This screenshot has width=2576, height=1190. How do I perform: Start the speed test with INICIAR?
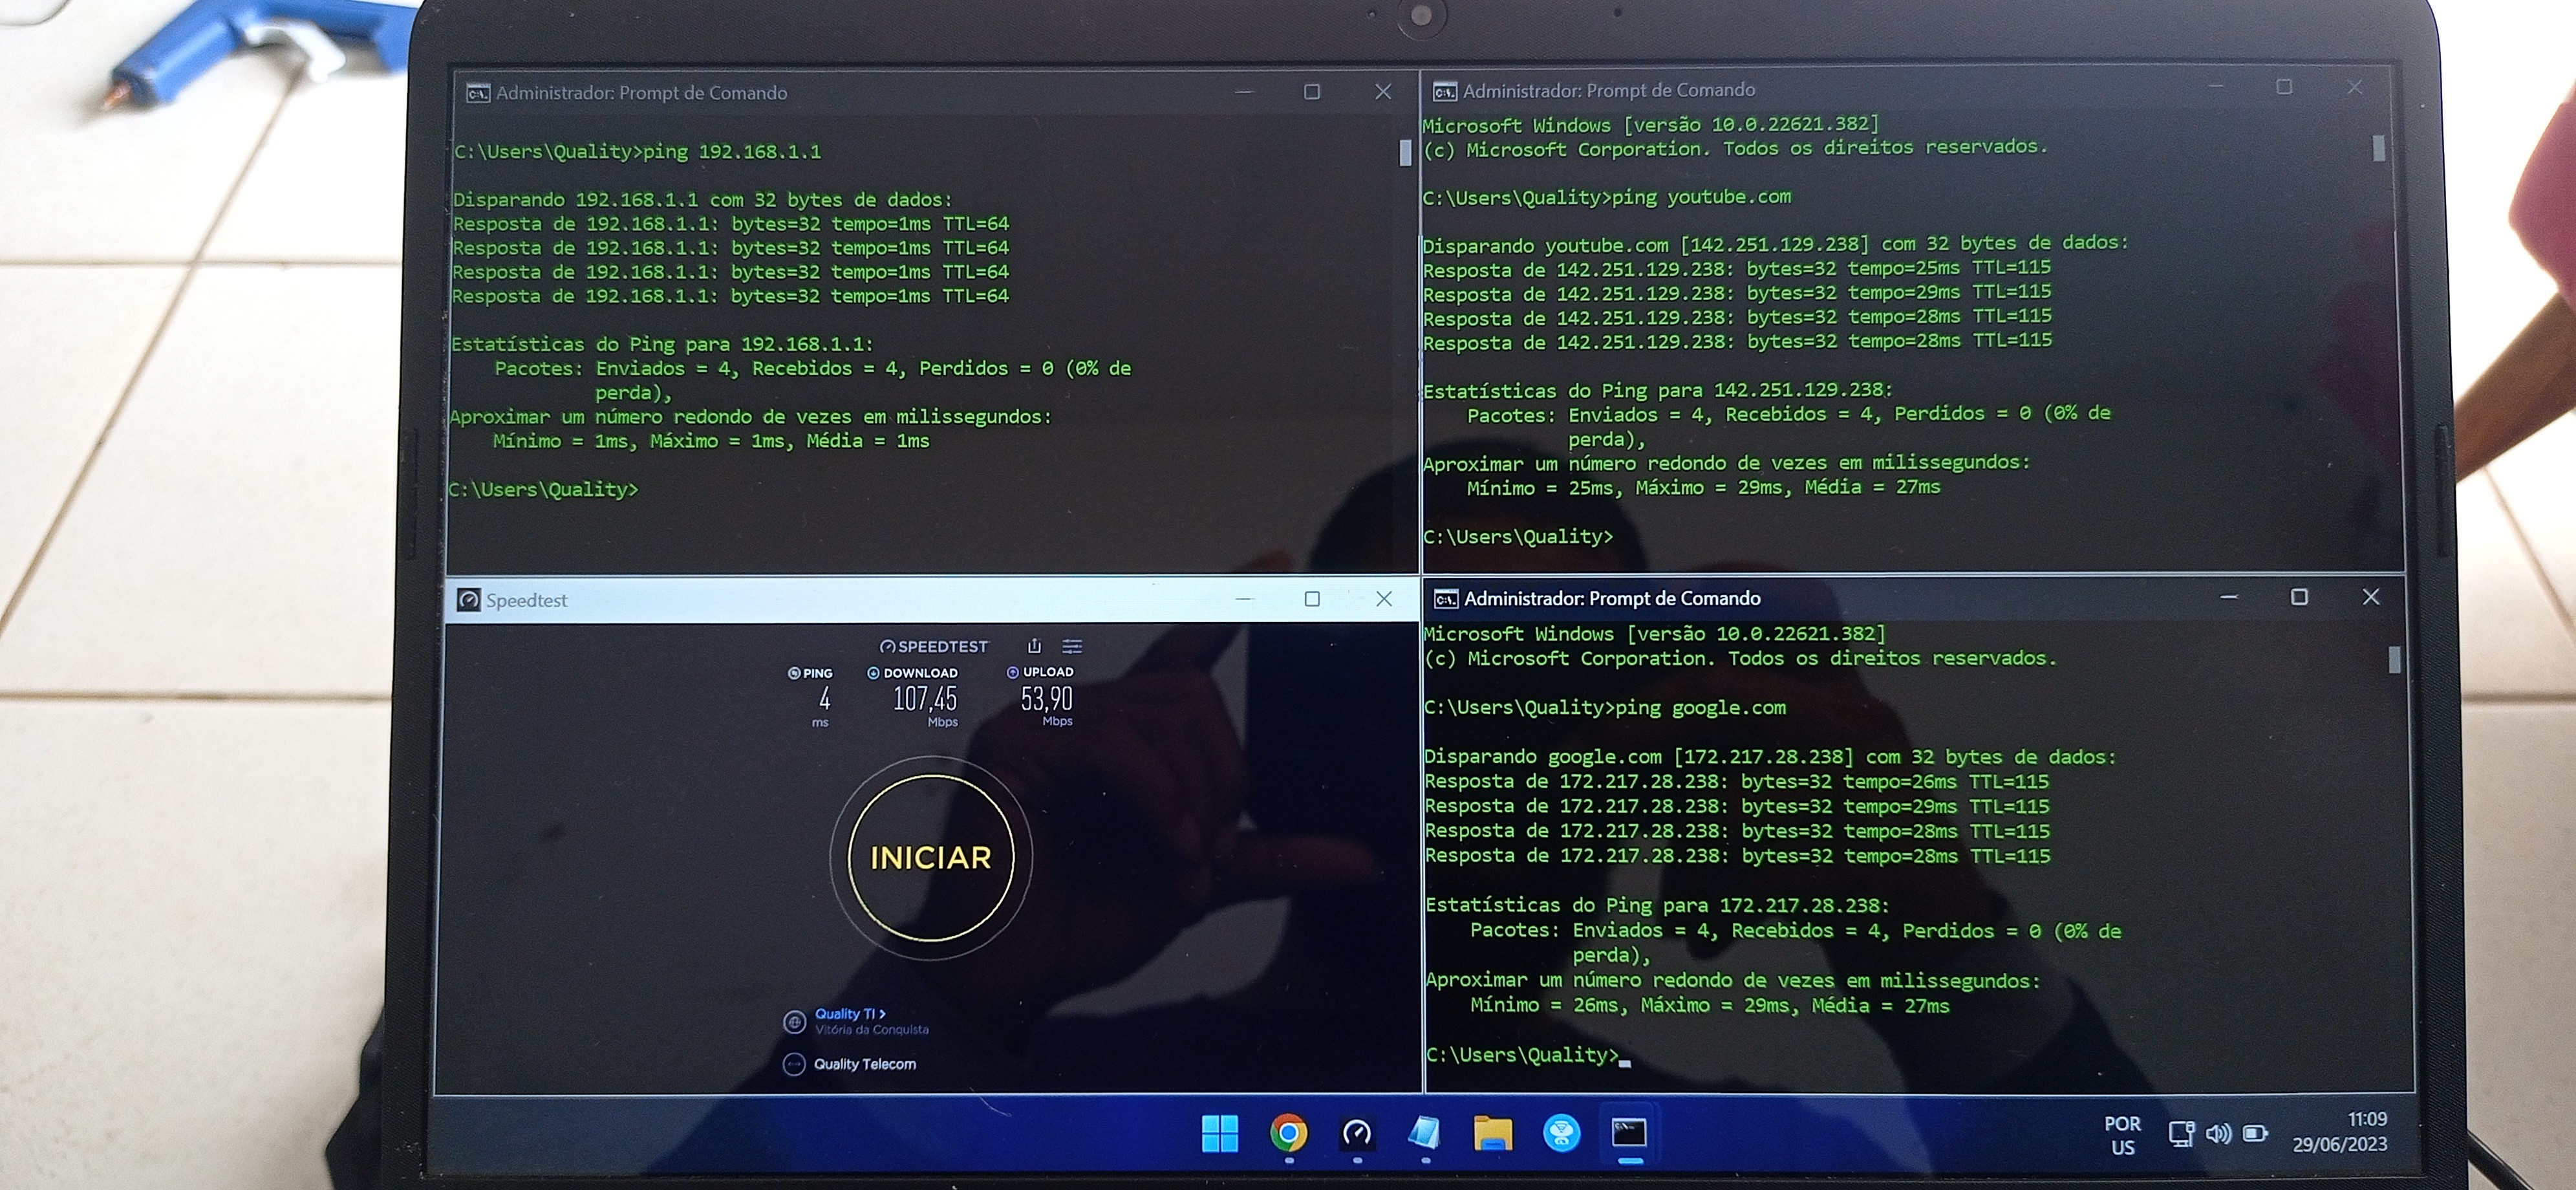click(x=930, y=857)
